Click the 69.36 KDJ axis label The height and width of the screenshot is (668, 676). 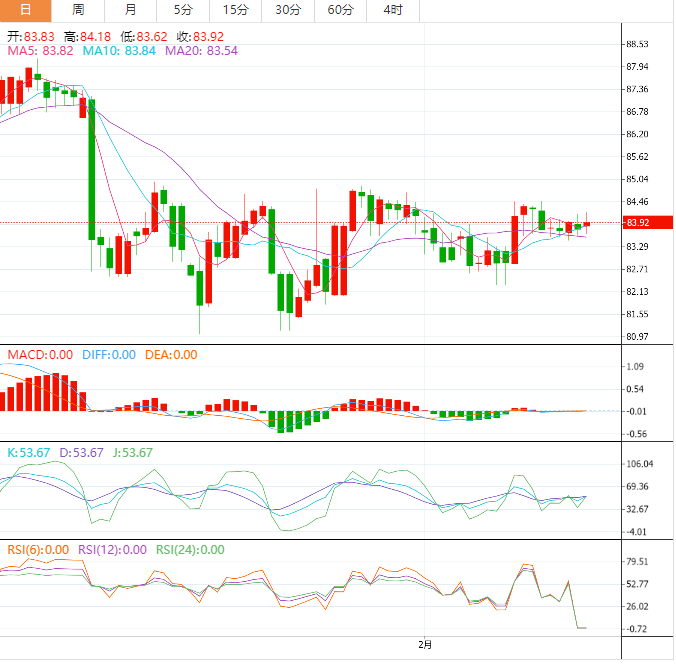637,486
